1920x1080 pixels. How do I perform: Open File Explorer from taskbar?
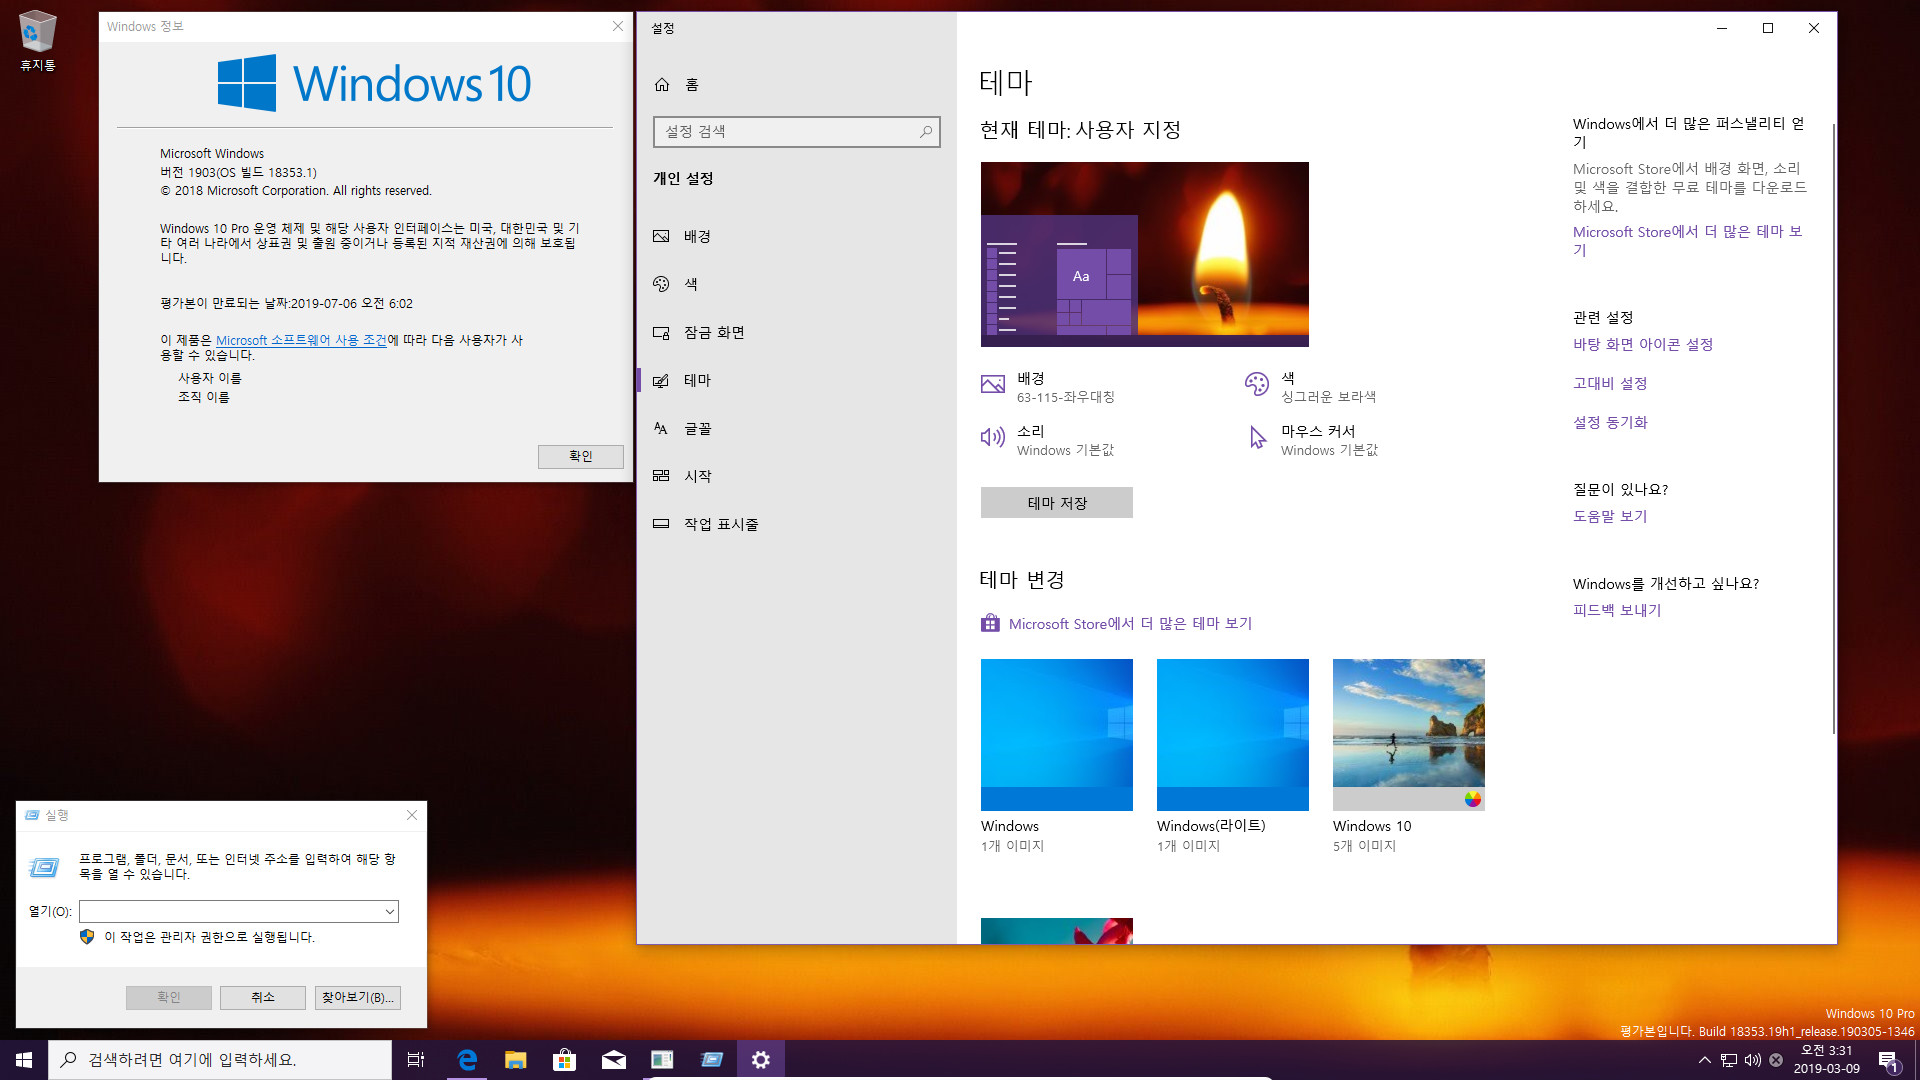[x=515, y=1060]
